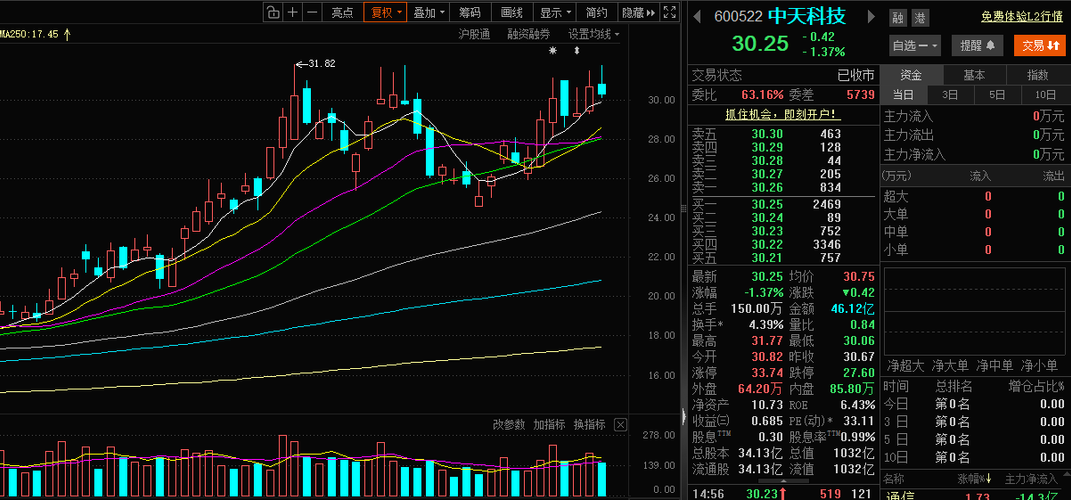The image size is (1071, 500).
Task: Click the 卖五 price 30.30 row
Action: coord(781,134)
